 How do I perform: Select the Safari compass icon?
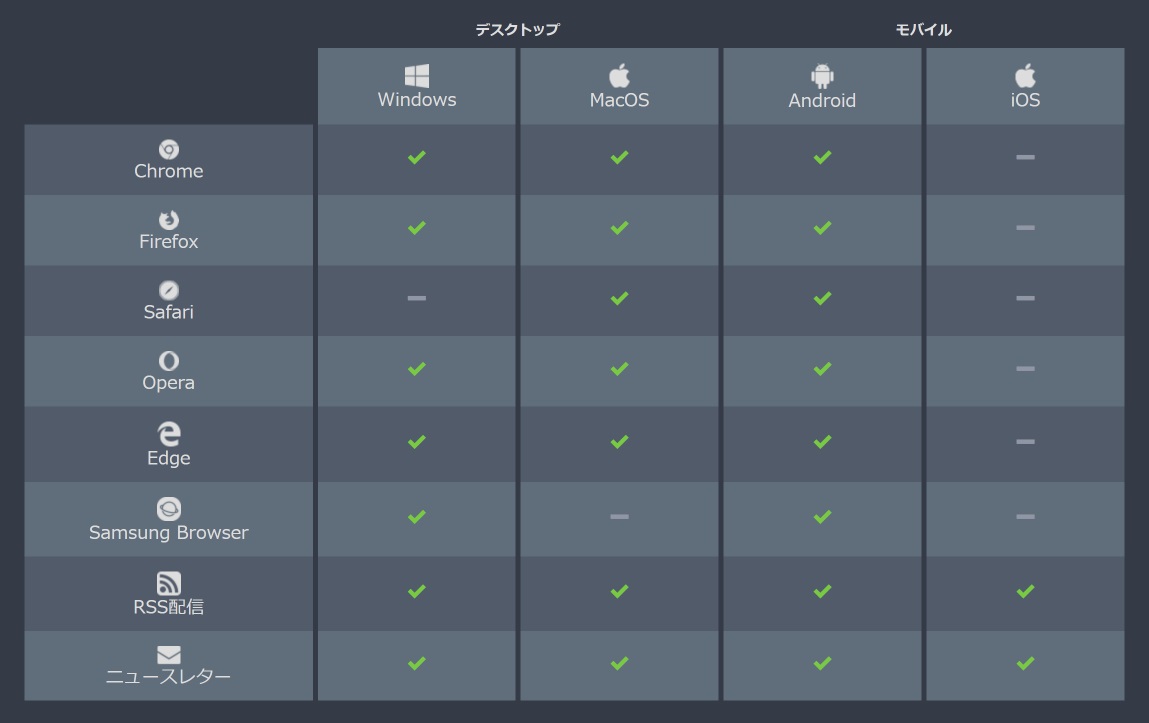(x=169, y=291)
